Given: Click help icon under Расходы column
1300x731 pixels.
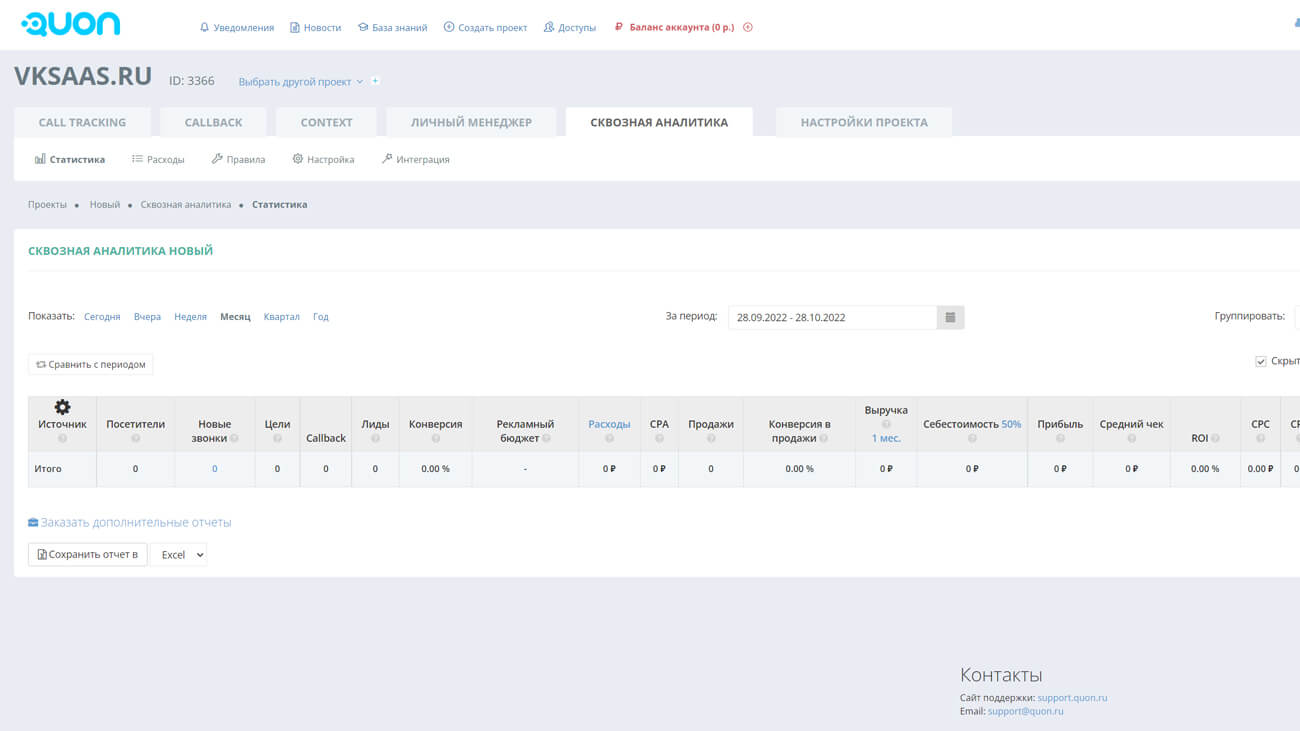Looking at the screenshot, I should (x=609, y=438).
